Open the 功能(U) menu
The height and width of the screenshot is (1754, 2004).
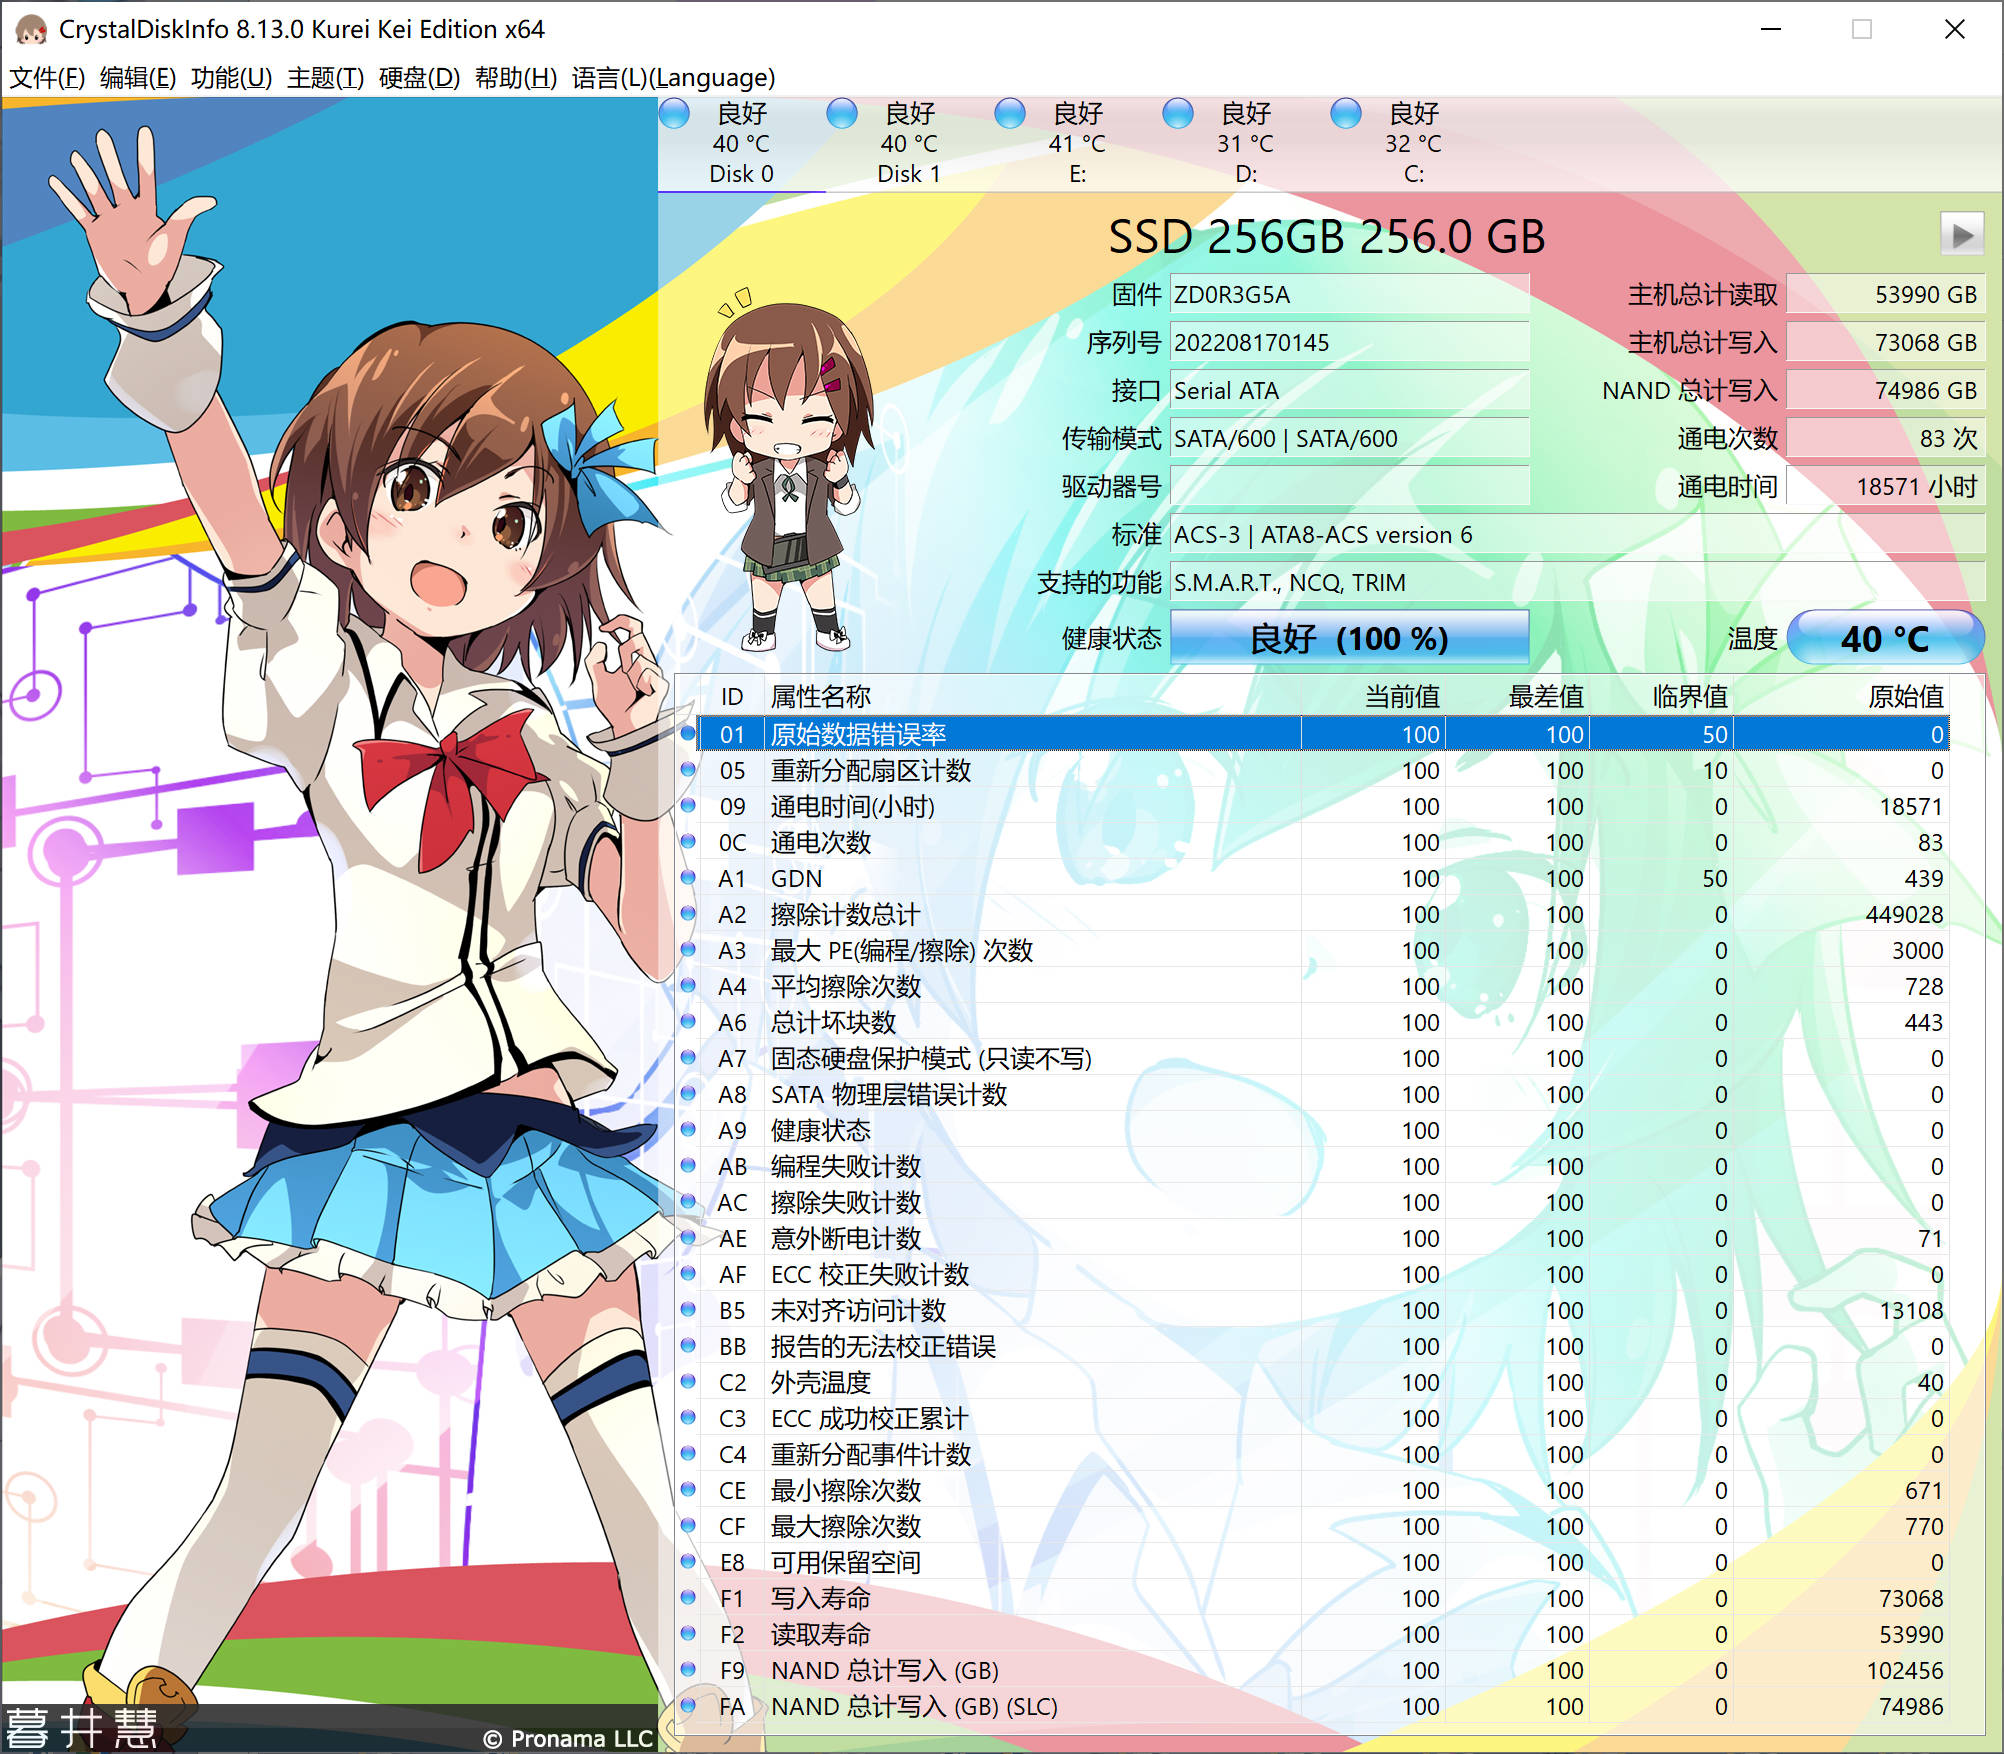pos(231,77)
